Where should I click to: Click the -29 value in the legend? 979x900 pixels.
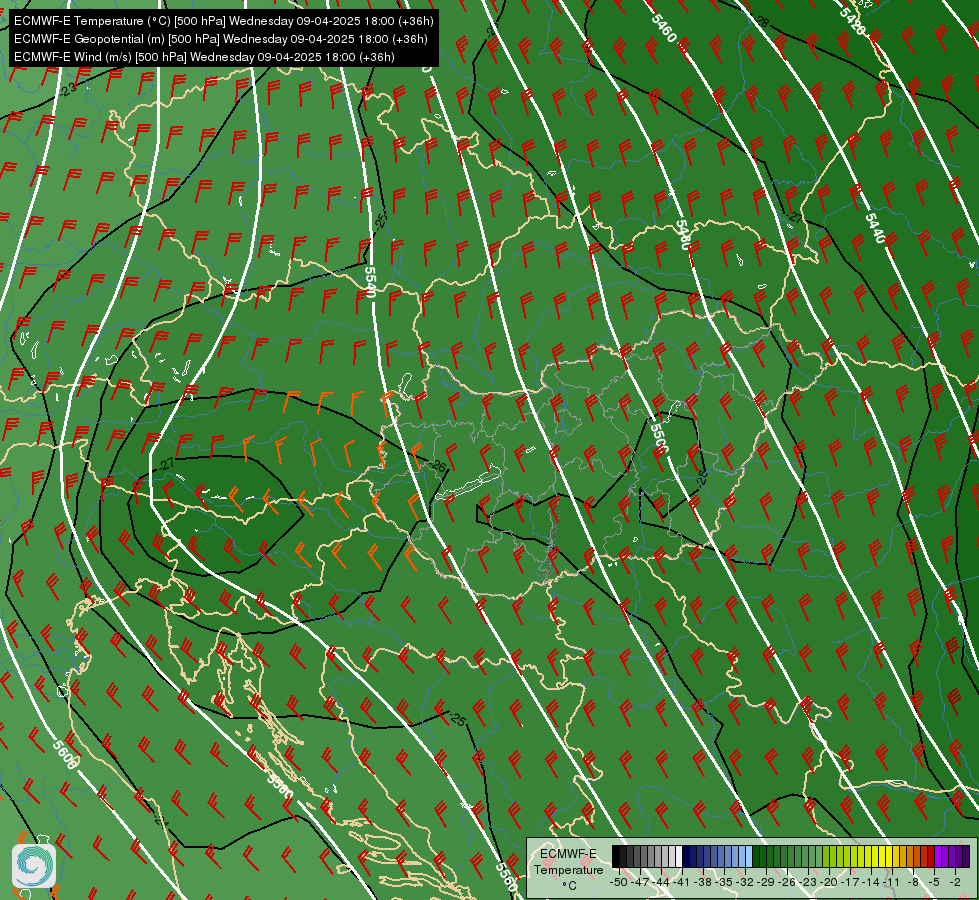tap(766, 882)
